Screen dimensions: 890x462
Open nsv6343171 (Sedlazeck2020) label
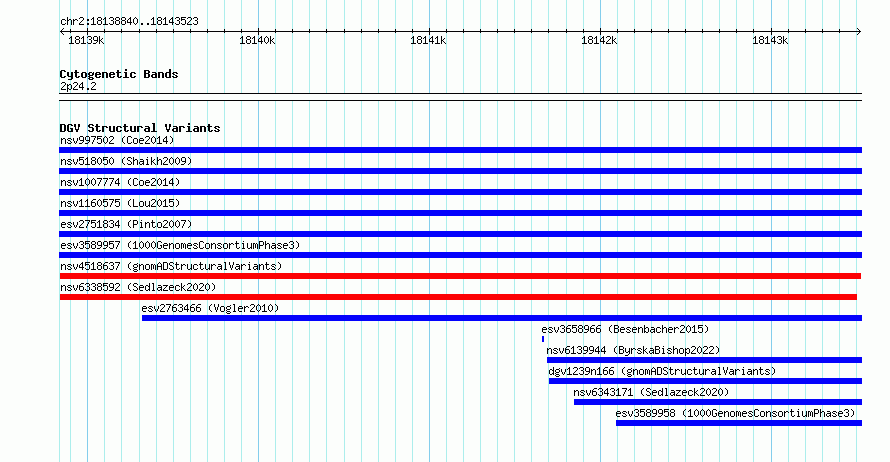point(651,392)
